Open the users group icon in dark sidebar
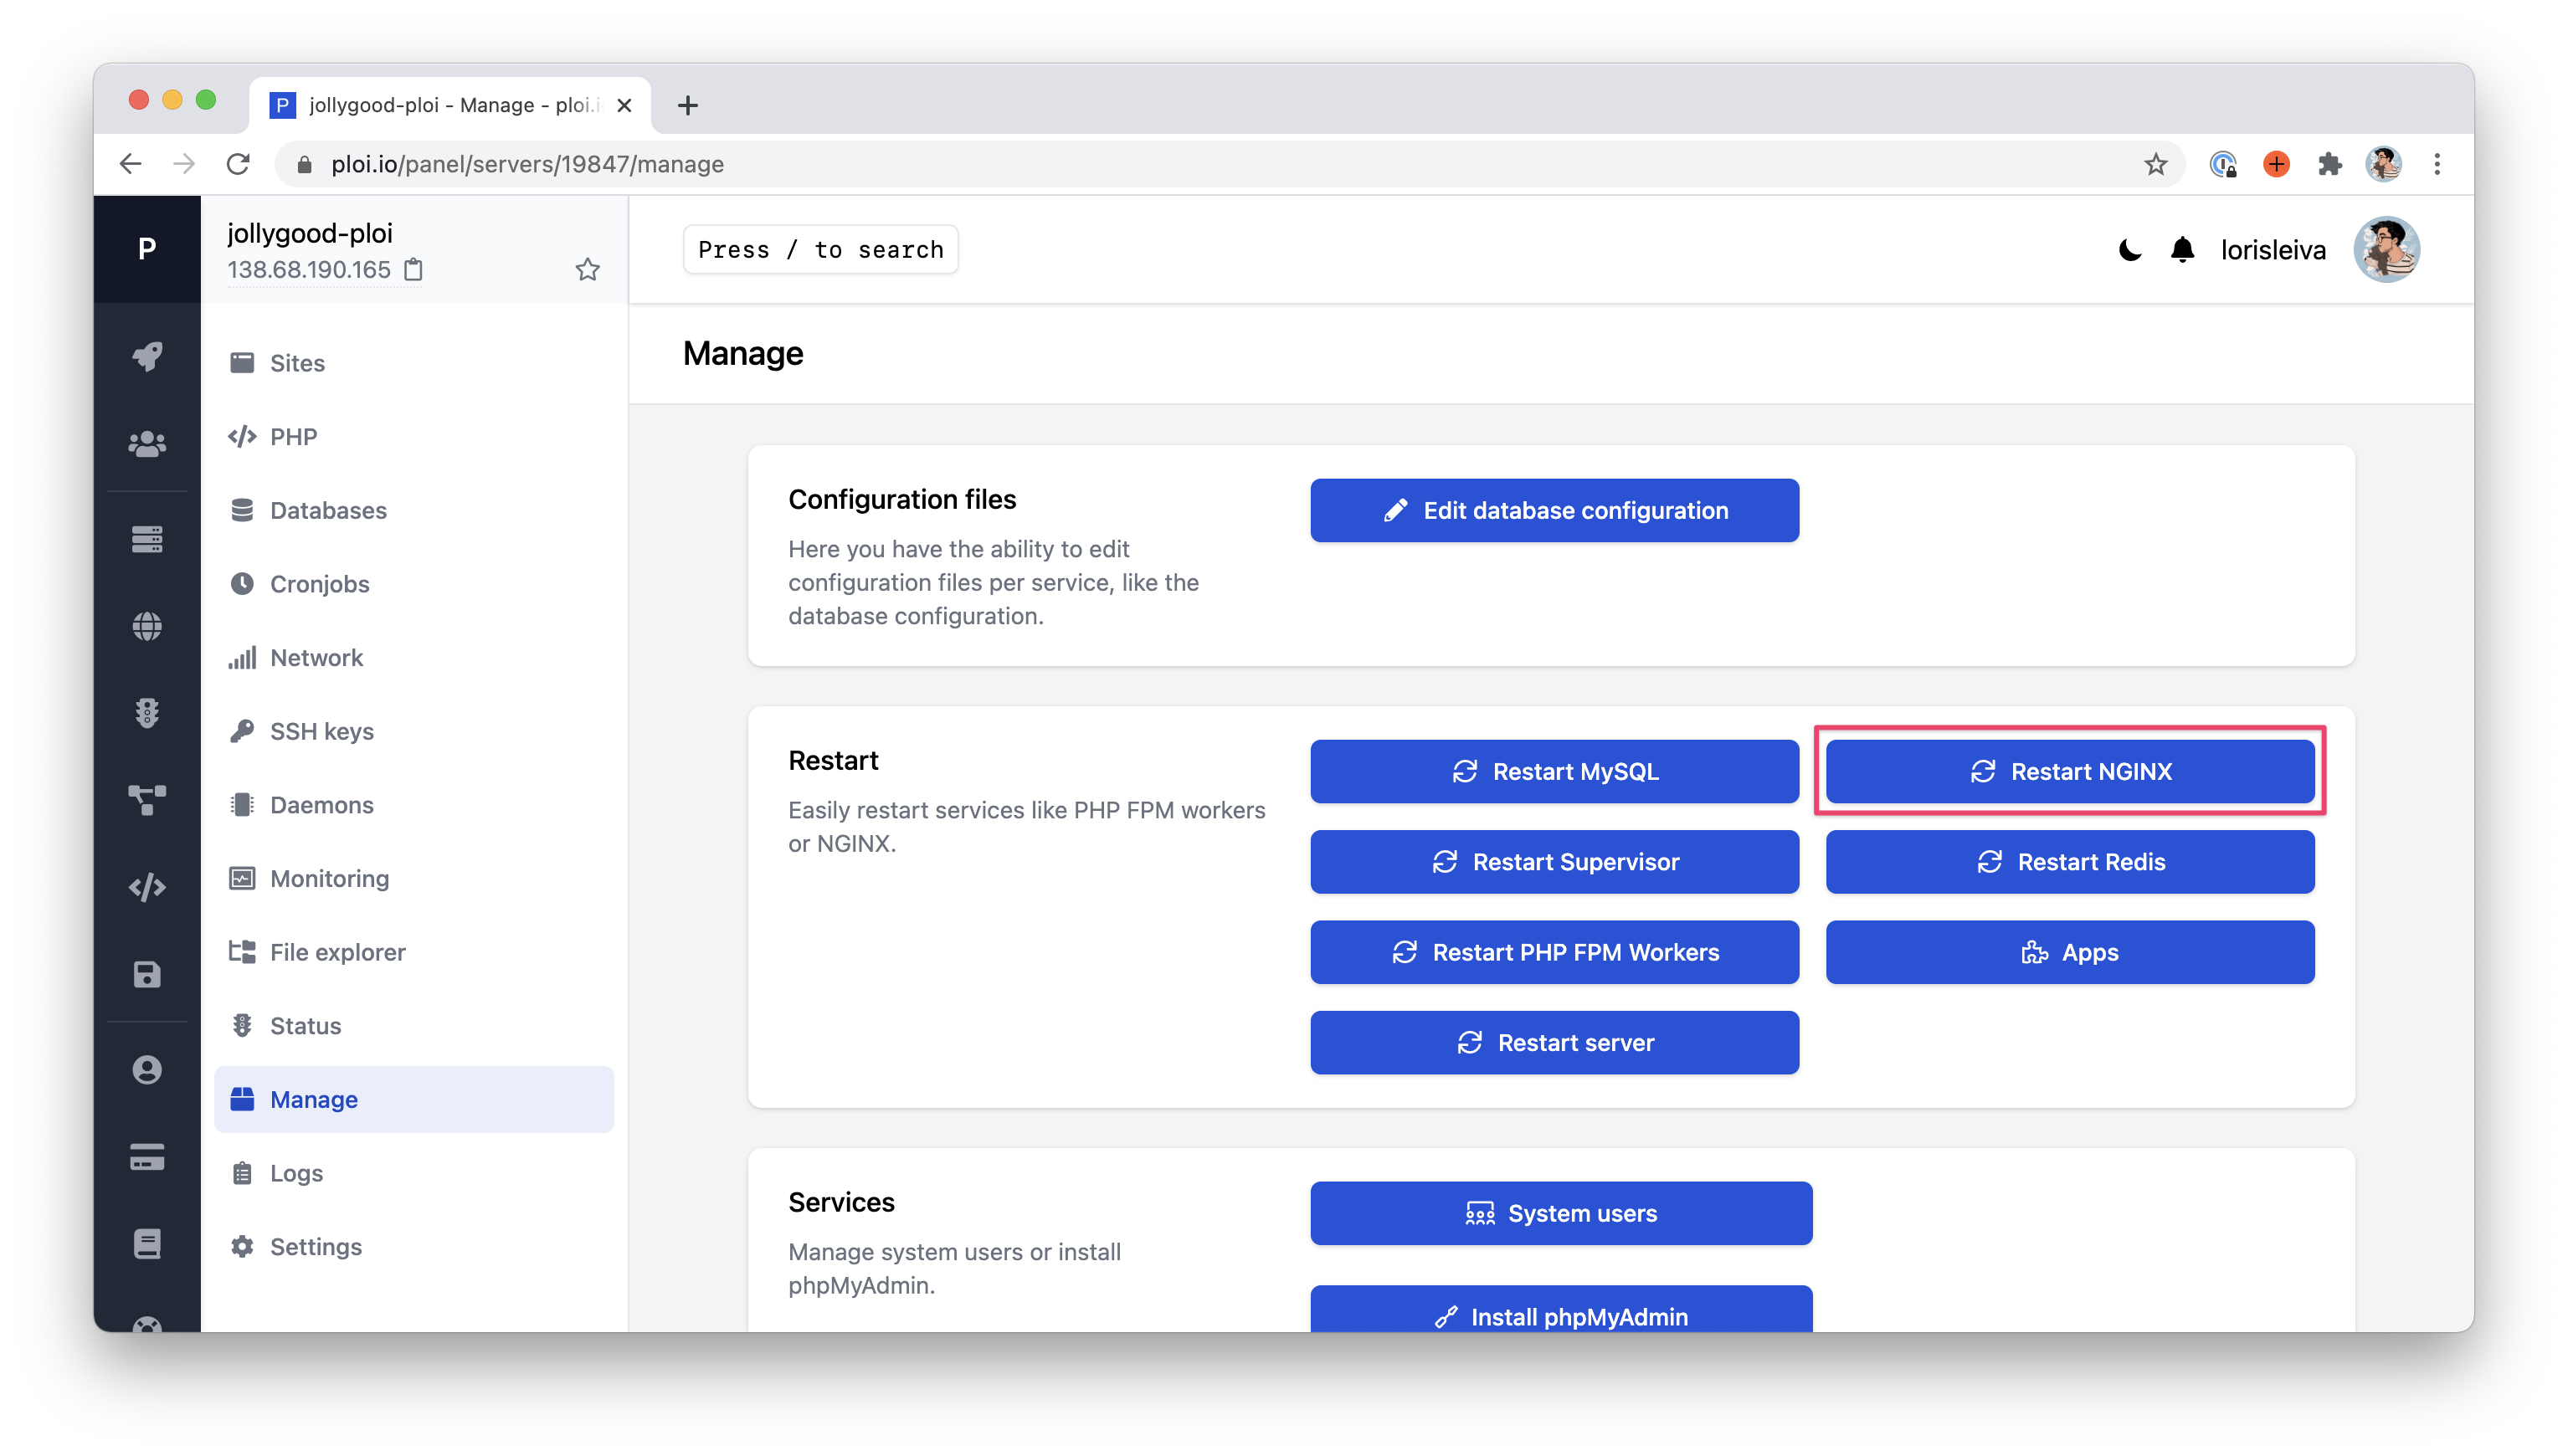The image size is (2568, 1456). click(147, 444)
